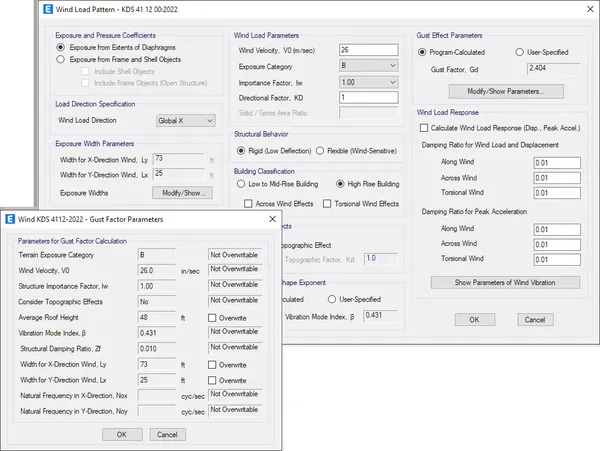Click Show Parameters of Wind Vibration button
Viewport: 600px width, 451px height.
pos(505,283)
